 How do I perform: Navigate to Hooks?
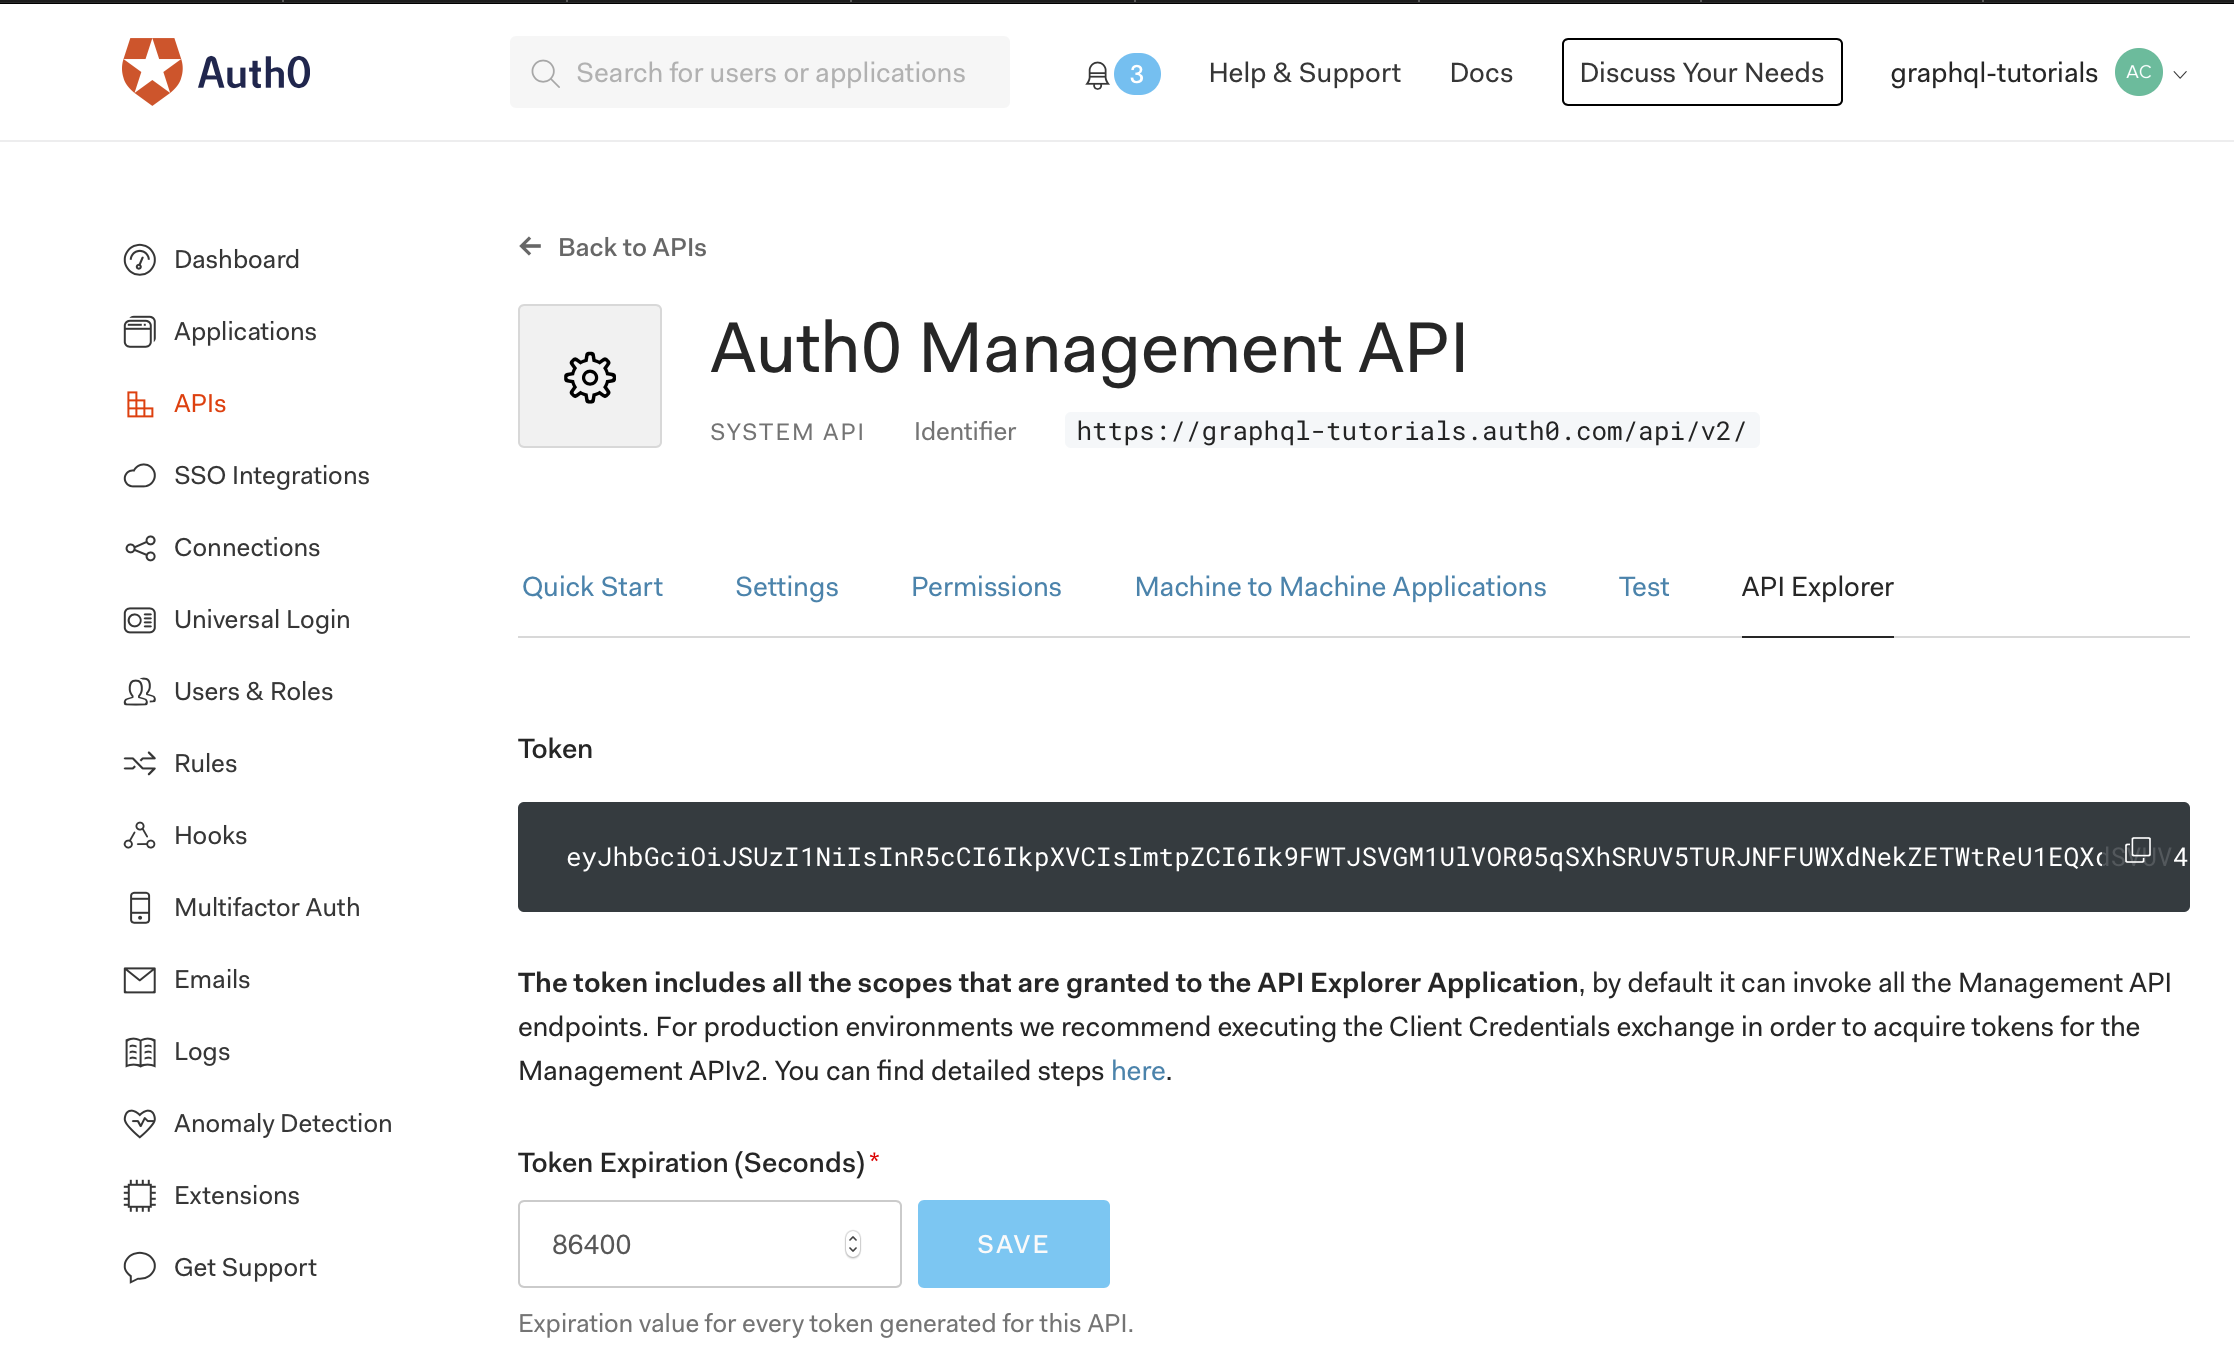coord(210,835)
